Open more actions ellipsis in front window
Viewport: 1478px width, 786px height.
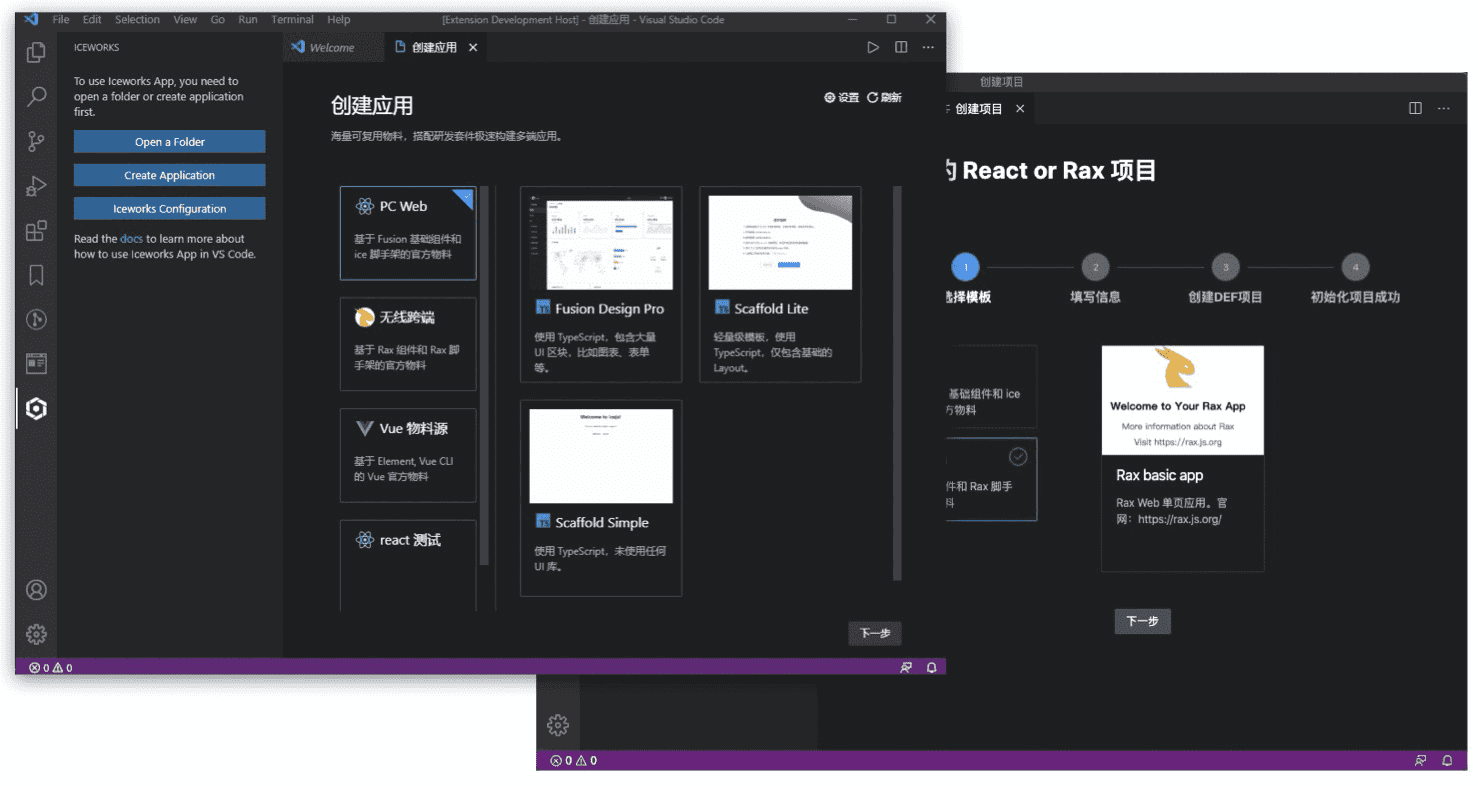click(x=928, y=47)
